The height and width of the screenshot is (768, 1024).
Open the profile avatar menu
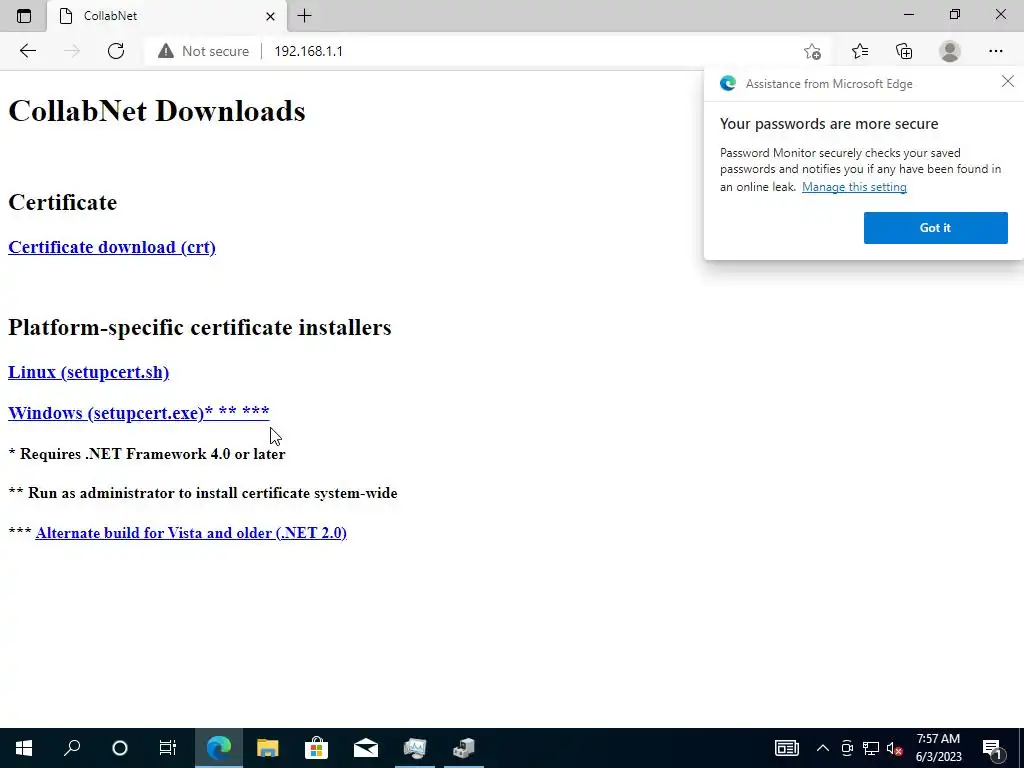coord(950,51)
